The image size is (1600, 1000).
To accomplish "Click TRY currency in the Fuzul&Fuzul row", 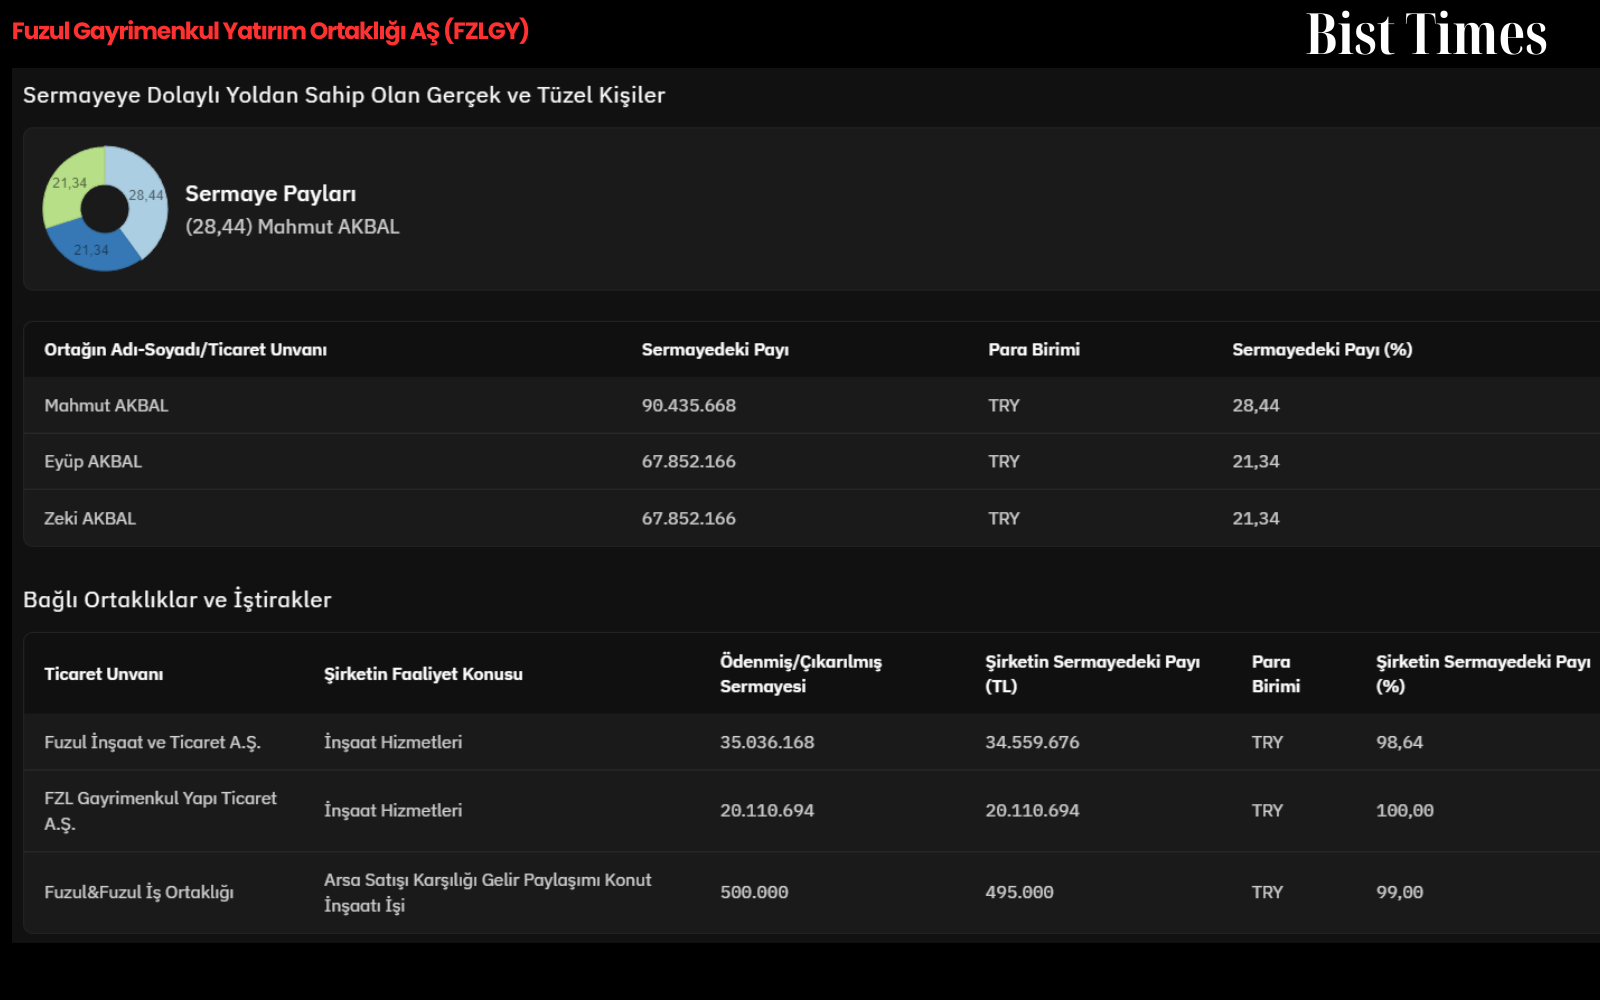I will tap(1267, 893).
